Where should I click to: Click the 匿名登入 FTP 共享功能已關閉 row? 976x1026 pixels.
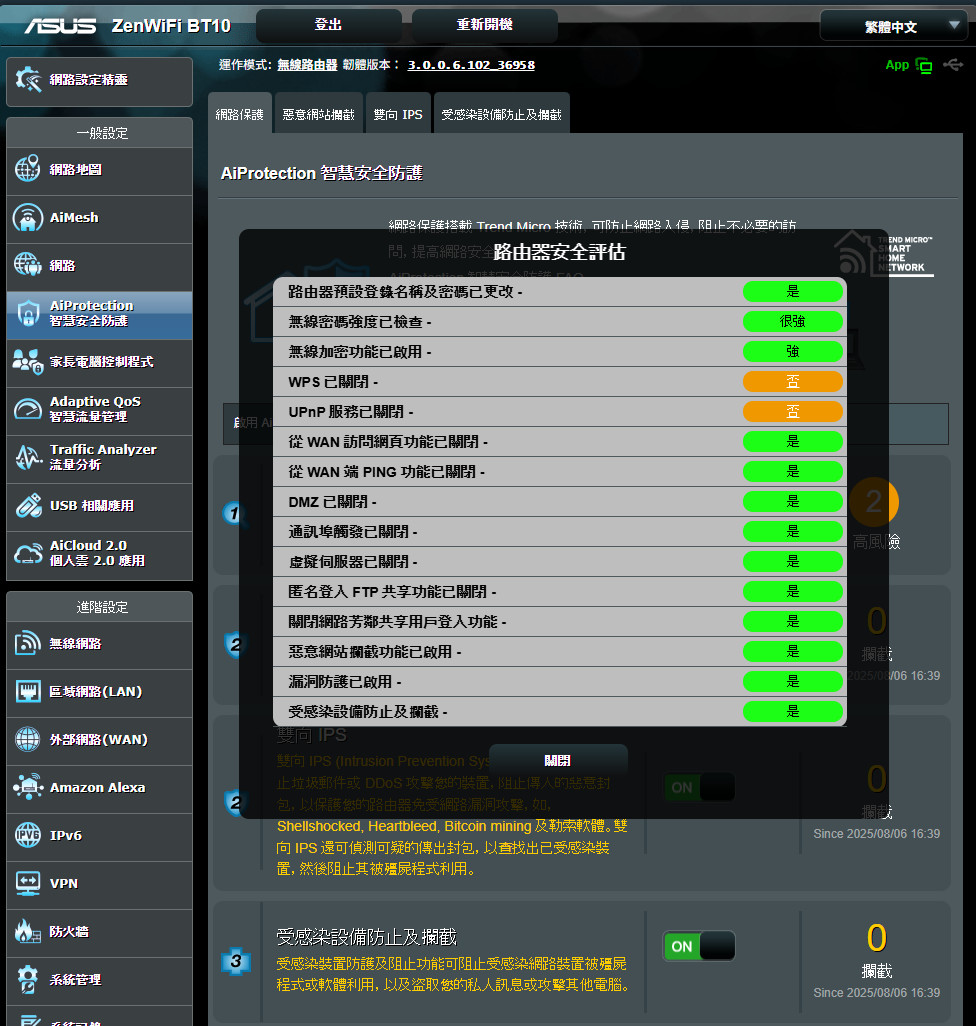(560, 592)
